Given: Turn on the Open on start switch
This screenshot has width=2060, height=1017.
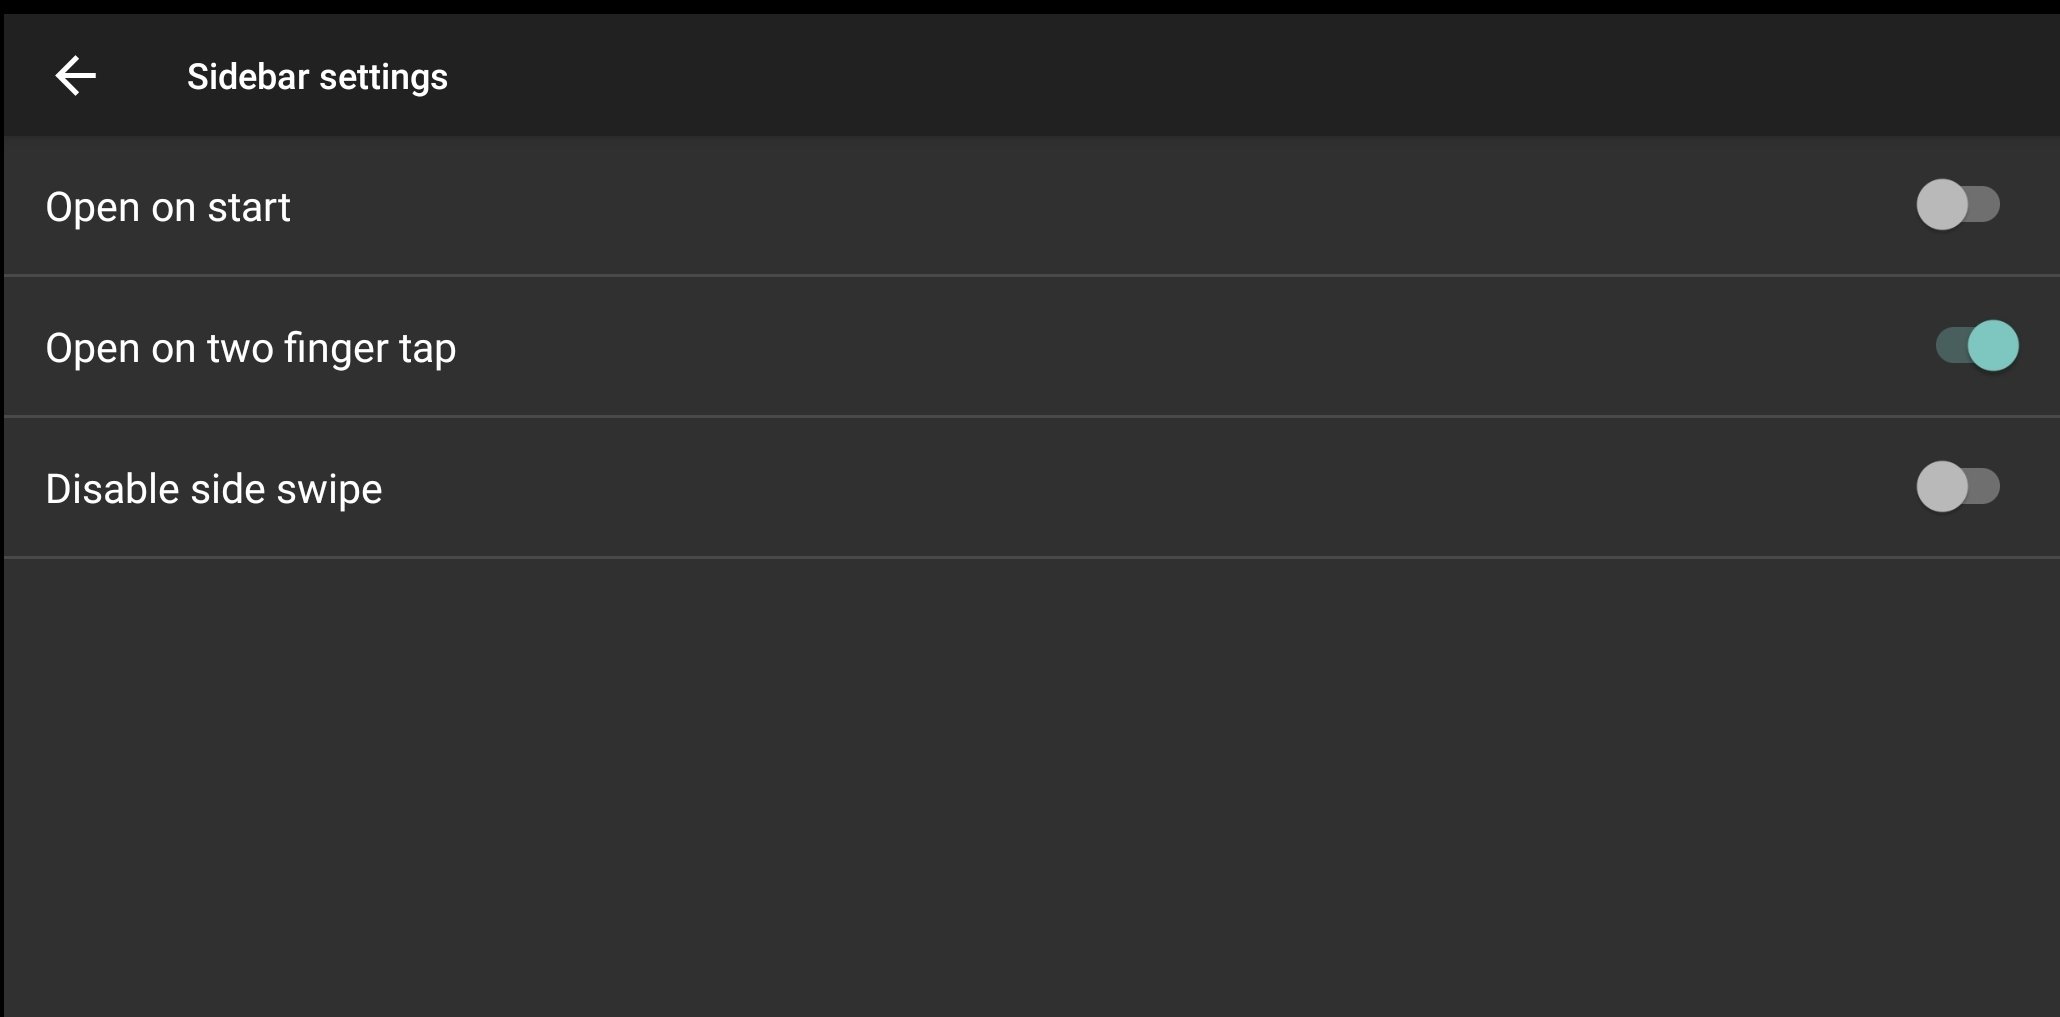Looking at the screenshot, I should point(1958,205).
